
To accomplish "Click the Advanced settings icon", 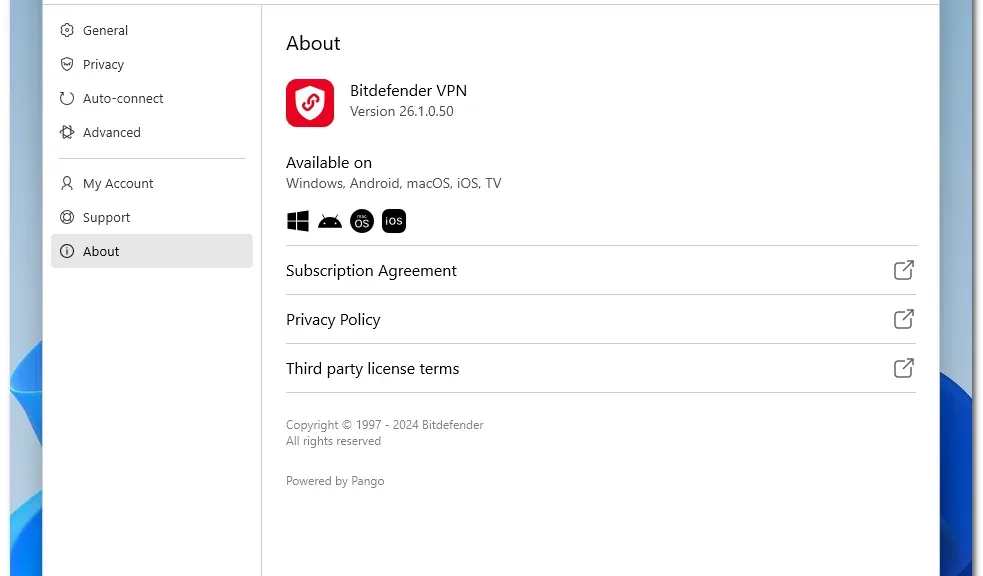I will pyautogui.click(x=67, y=132).
